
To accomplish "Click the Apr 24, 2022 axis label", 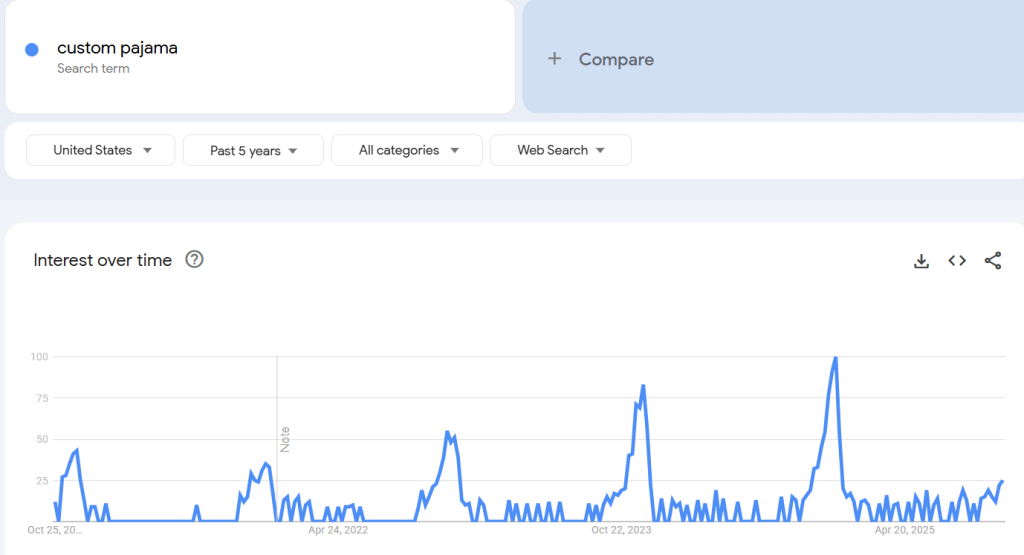I will 338,530.
